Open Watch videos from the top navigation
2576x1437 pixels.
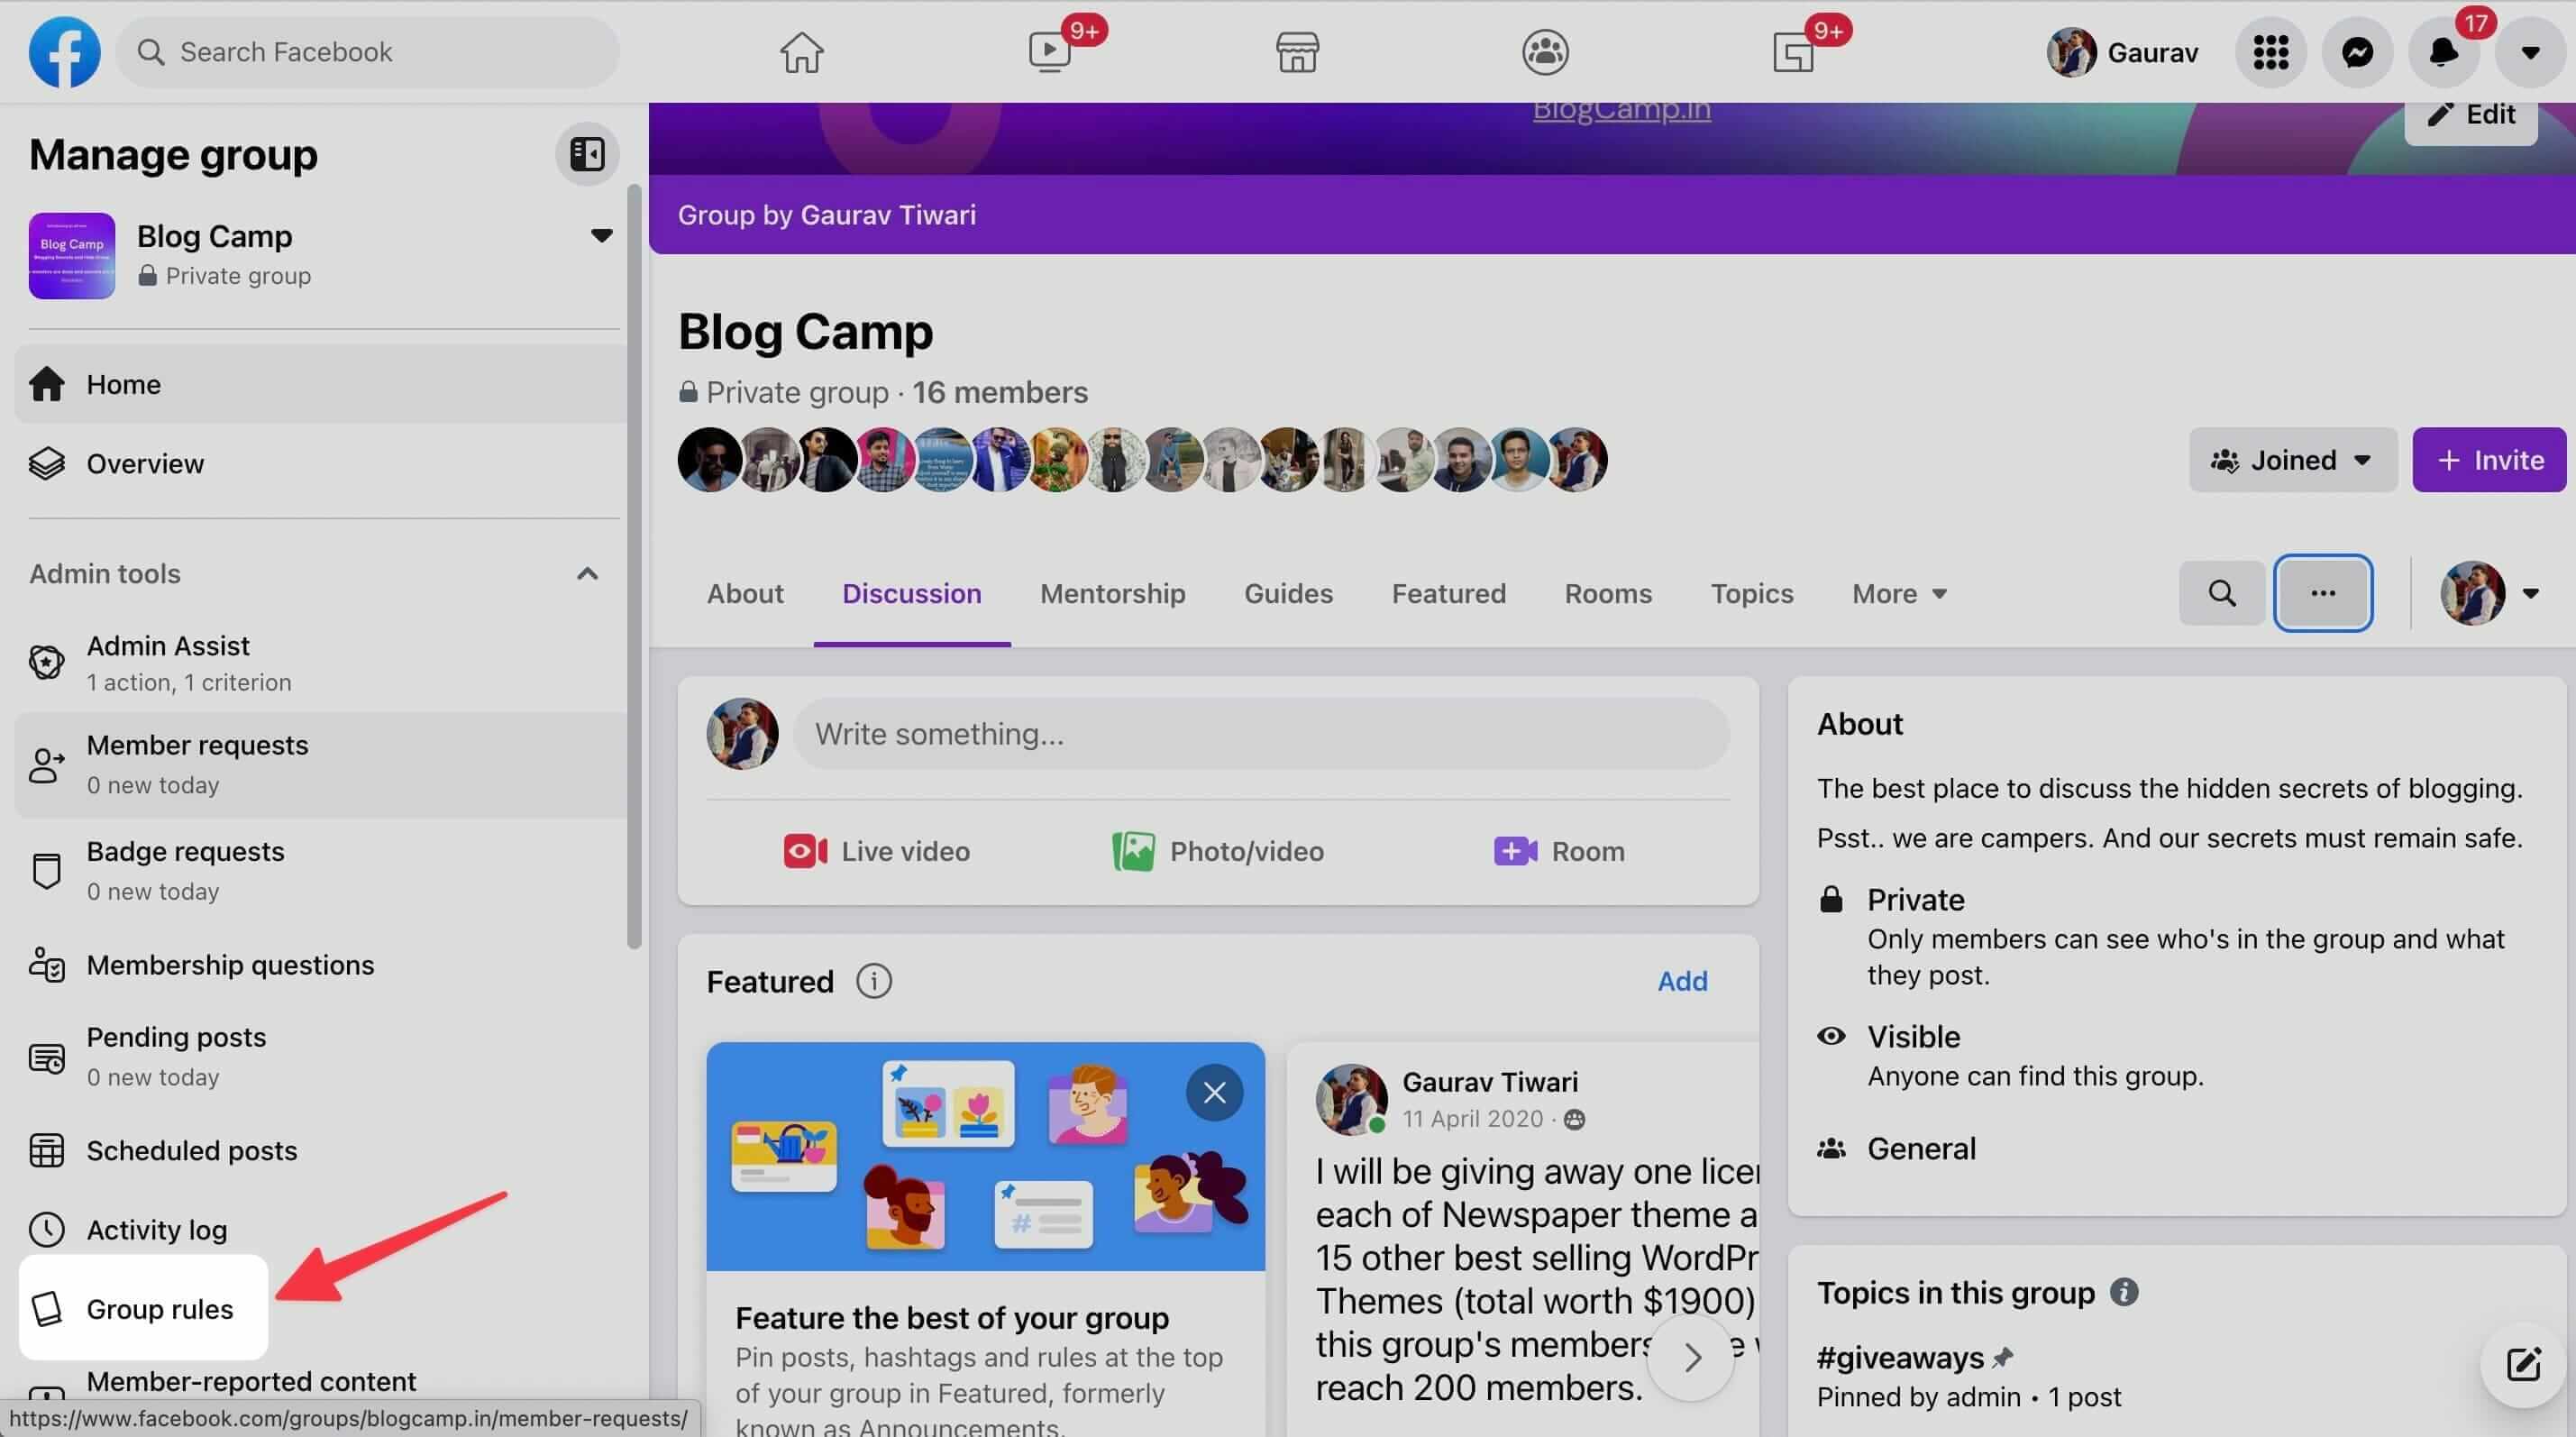(x=1048, y=51)
